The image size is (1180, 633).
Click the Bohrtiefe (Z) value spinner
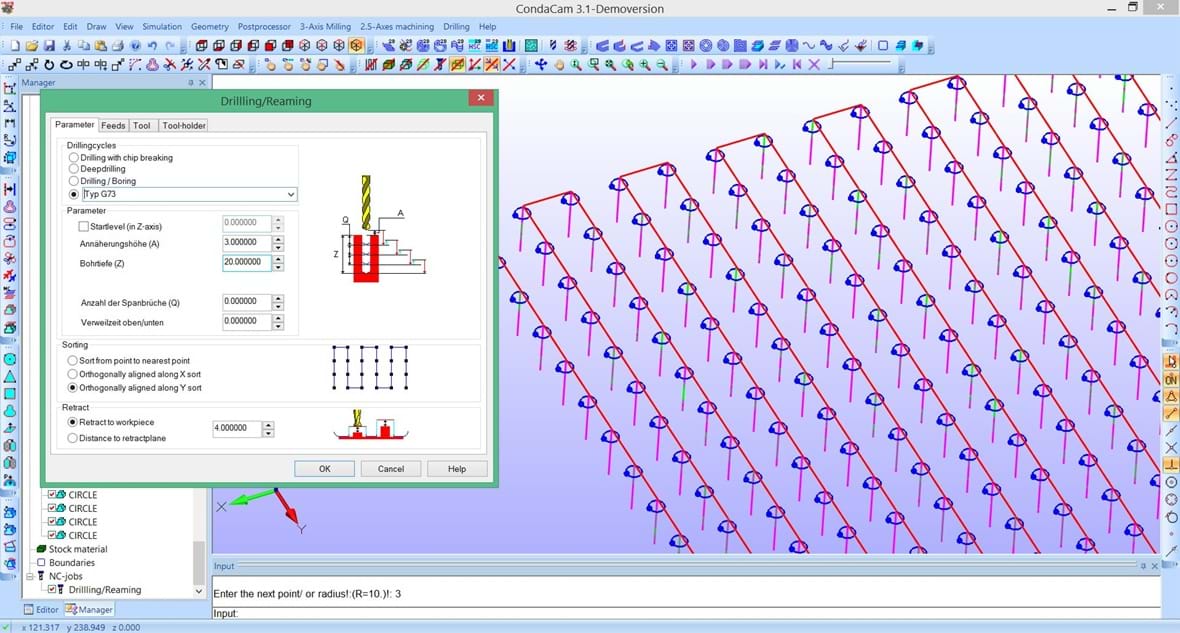(278, 263)
